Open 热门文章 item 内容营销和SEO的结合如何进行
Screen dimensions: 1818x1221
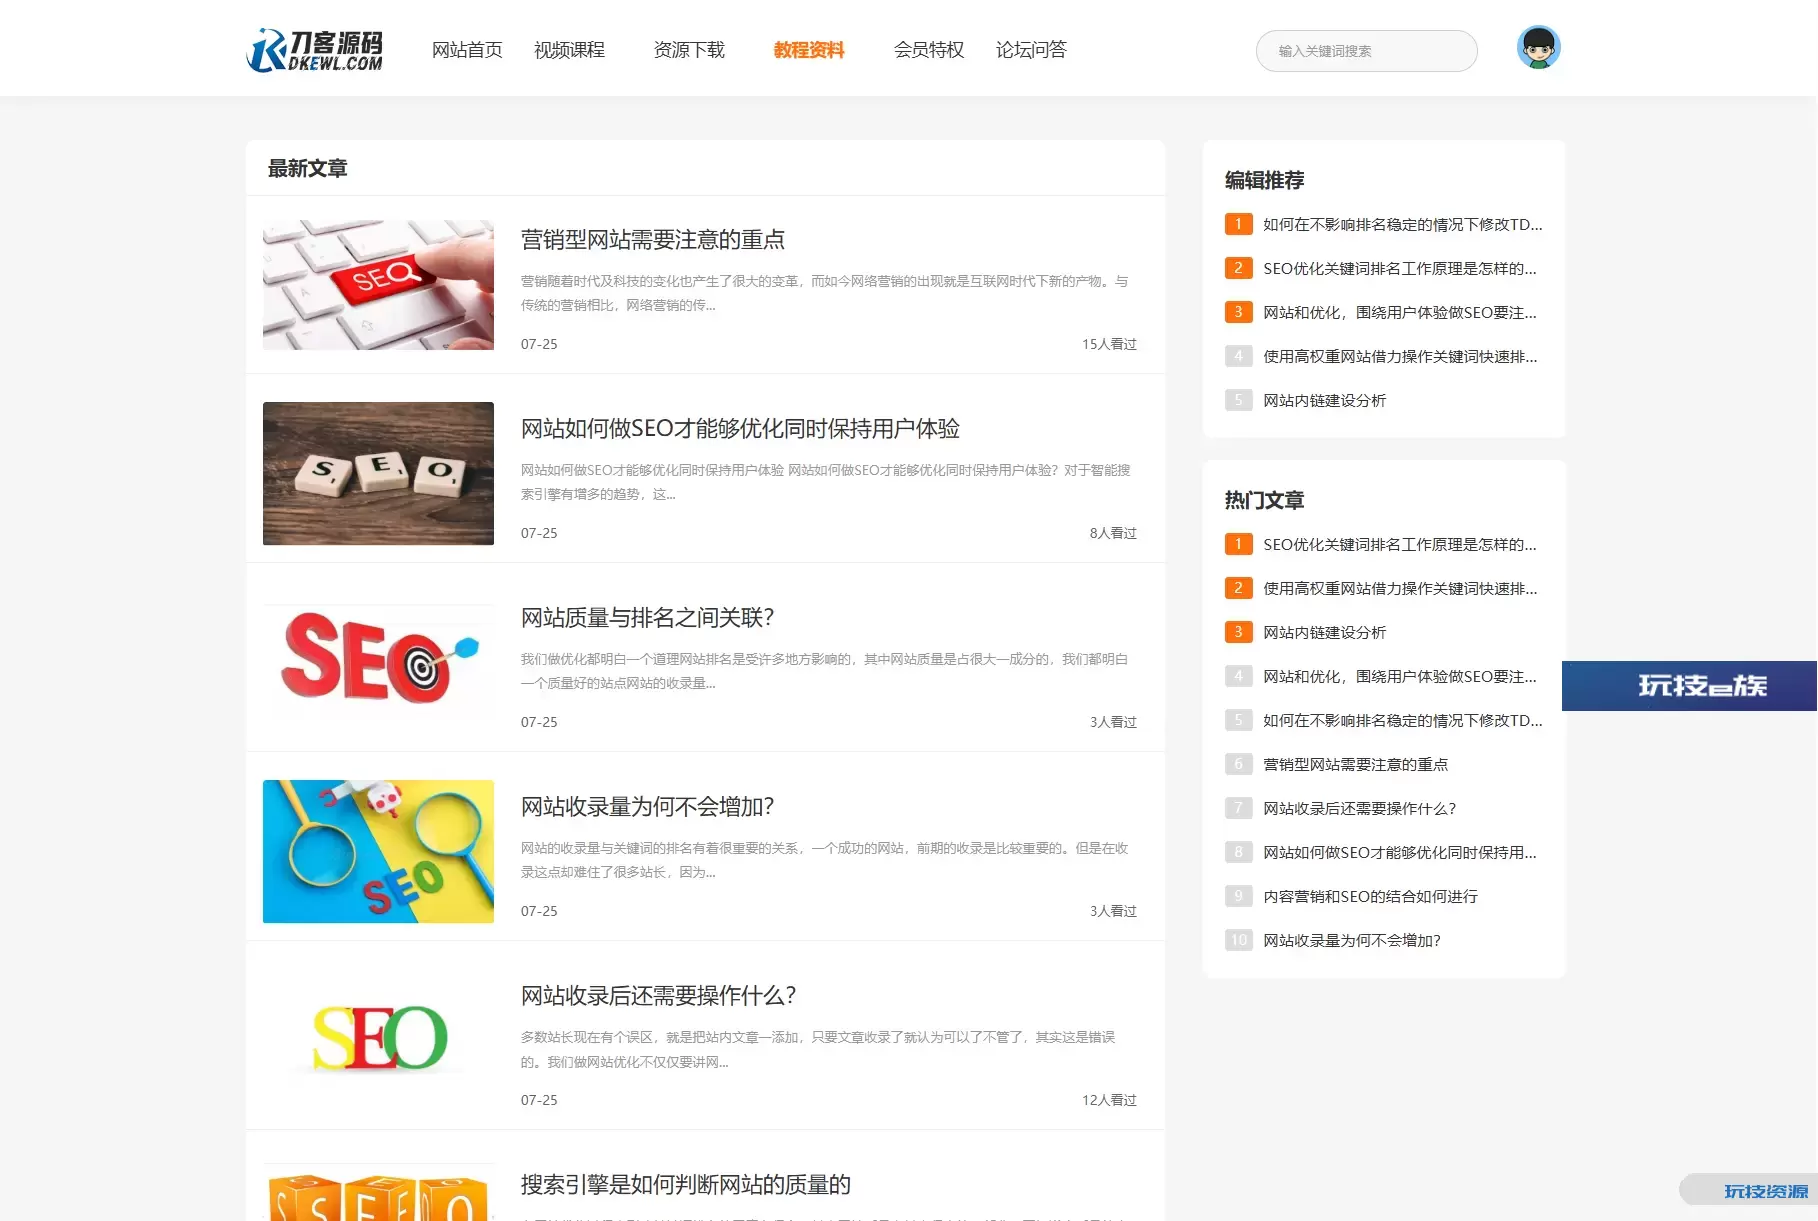coord(1370,896)
